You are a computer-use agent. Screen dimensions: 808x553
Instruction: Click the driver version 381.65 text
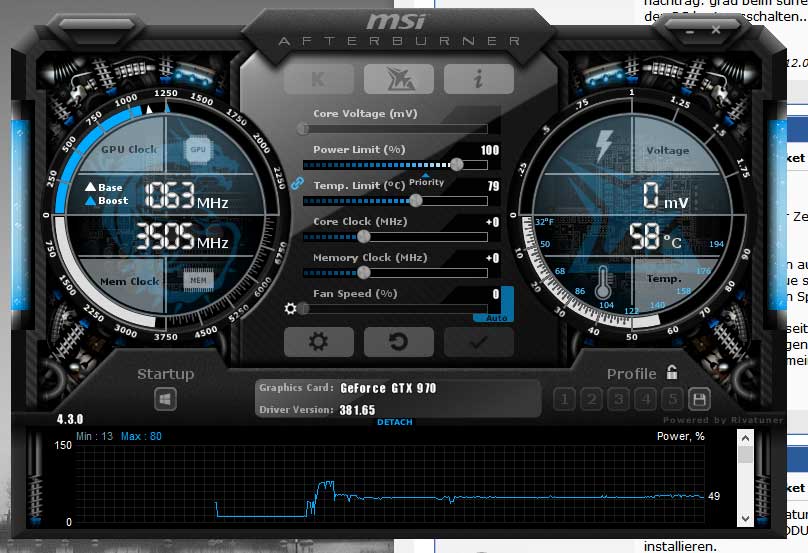pyautogui.click(x=357, y=410)
